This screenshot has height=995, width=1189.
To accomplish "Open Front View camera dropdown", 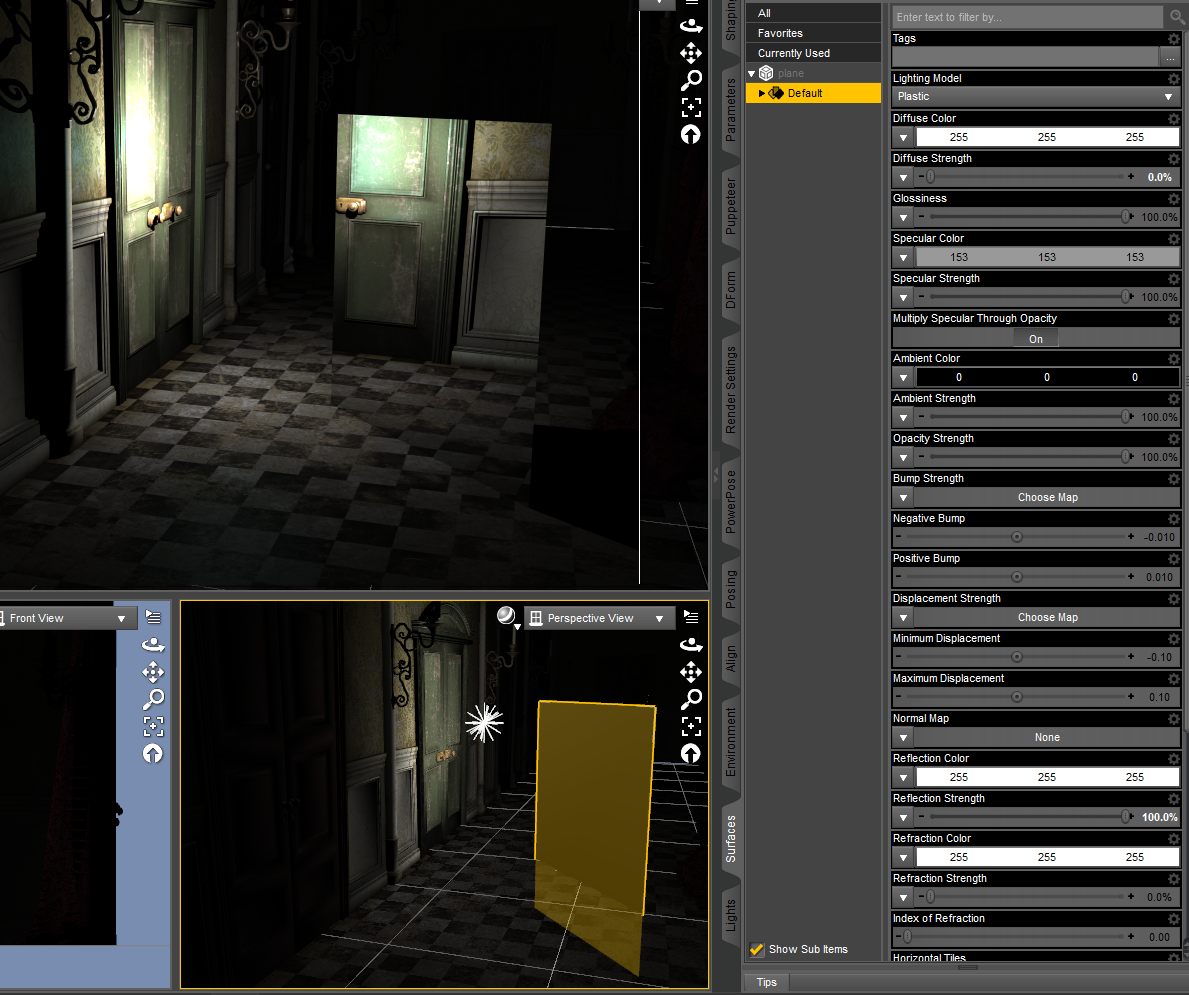I will point(68,618).
